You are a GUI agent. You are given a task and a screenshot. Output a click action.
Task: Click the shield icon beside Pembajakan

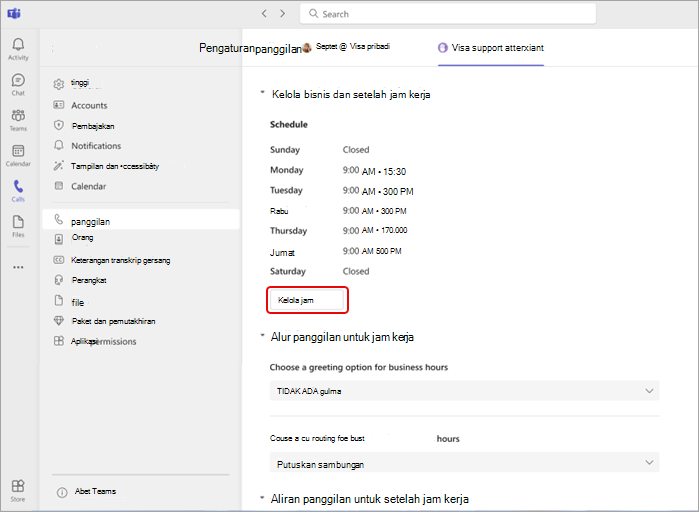(59, 125)
